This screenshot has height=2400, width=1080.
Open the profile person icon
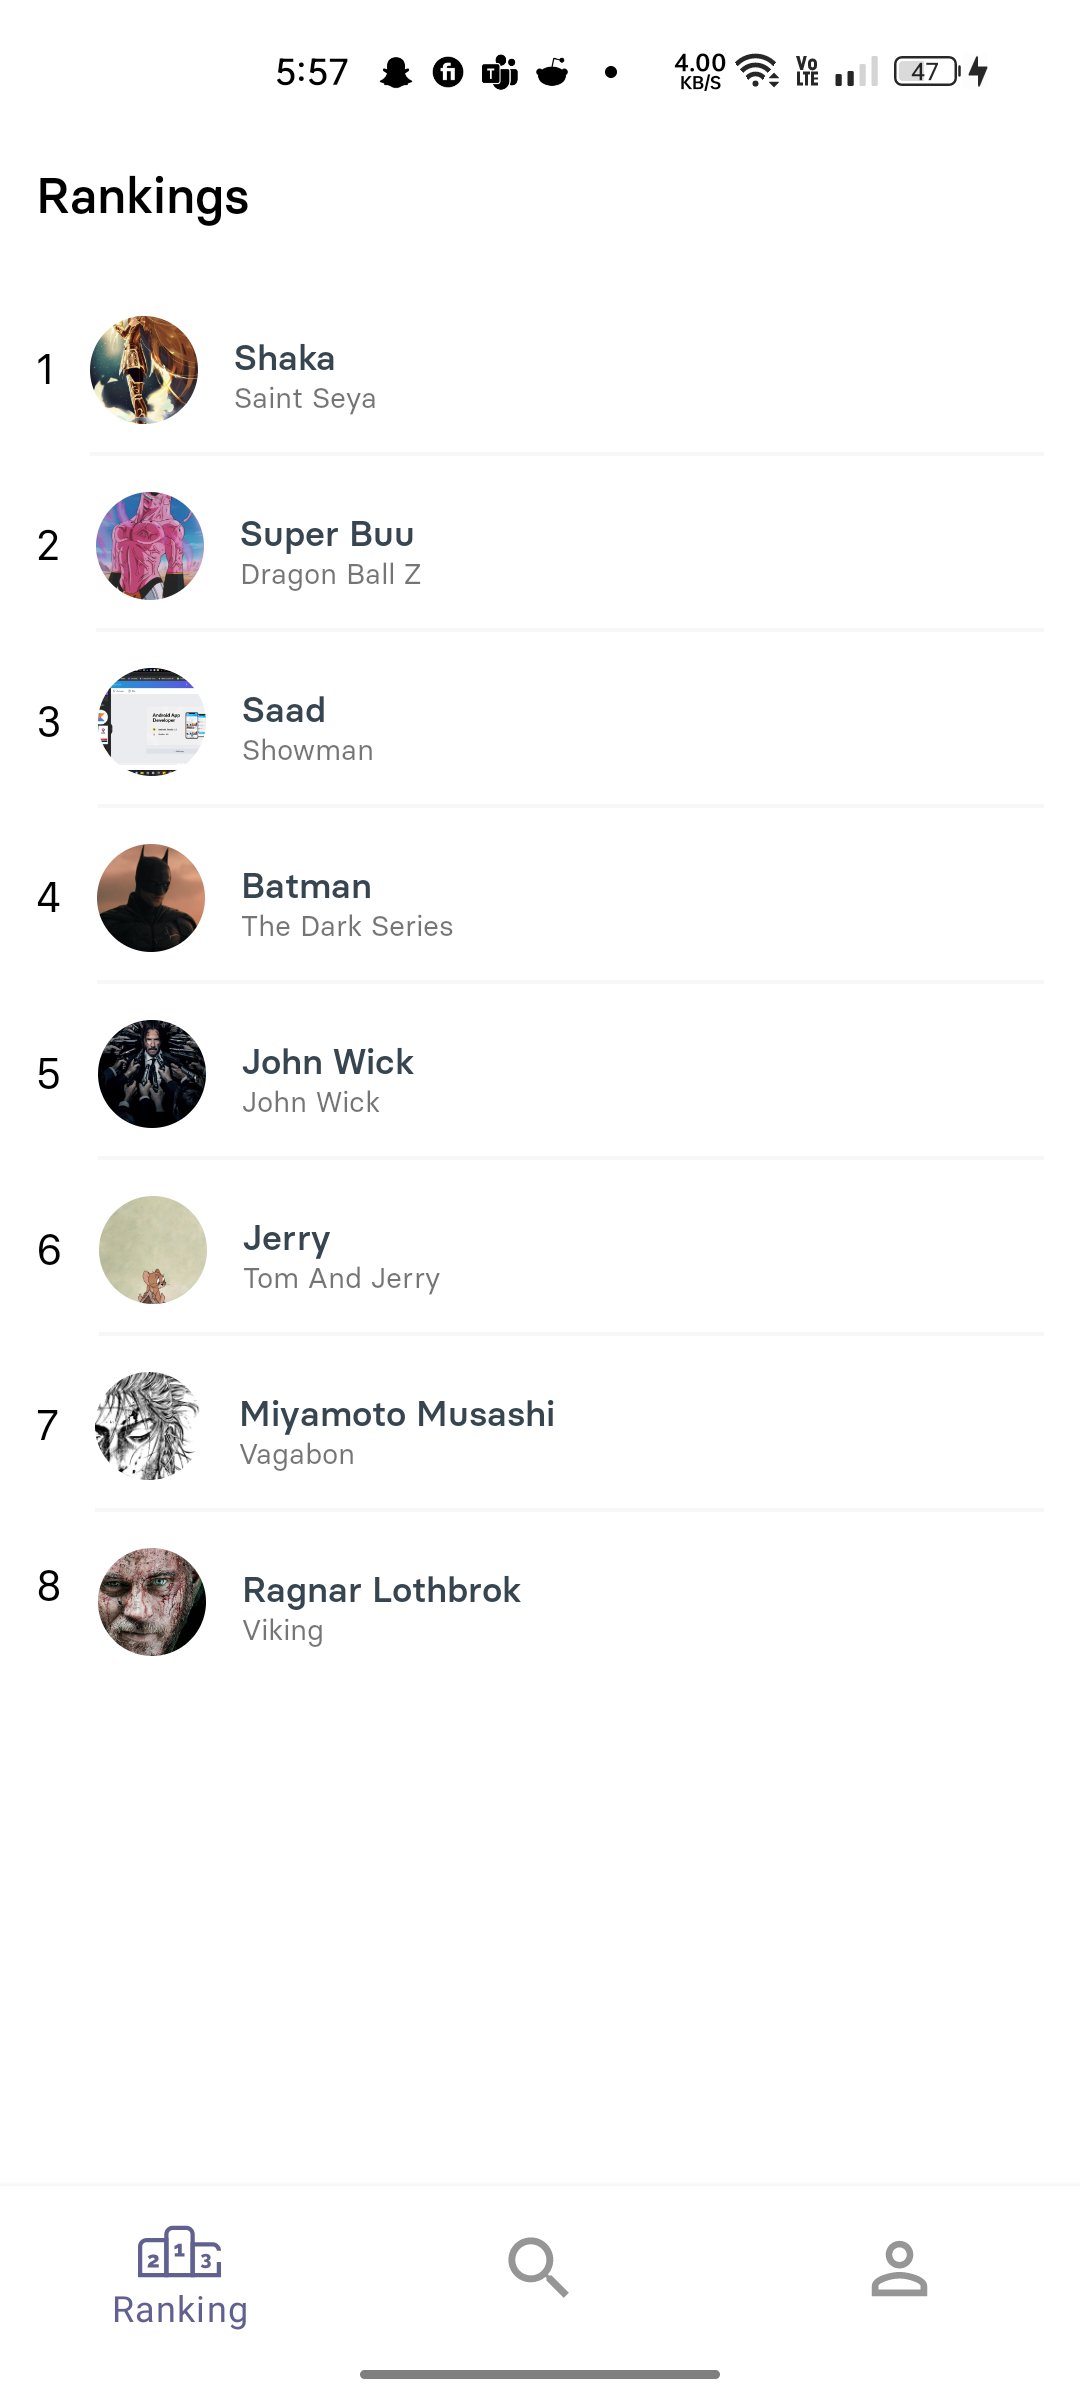tap(899, 2267)
